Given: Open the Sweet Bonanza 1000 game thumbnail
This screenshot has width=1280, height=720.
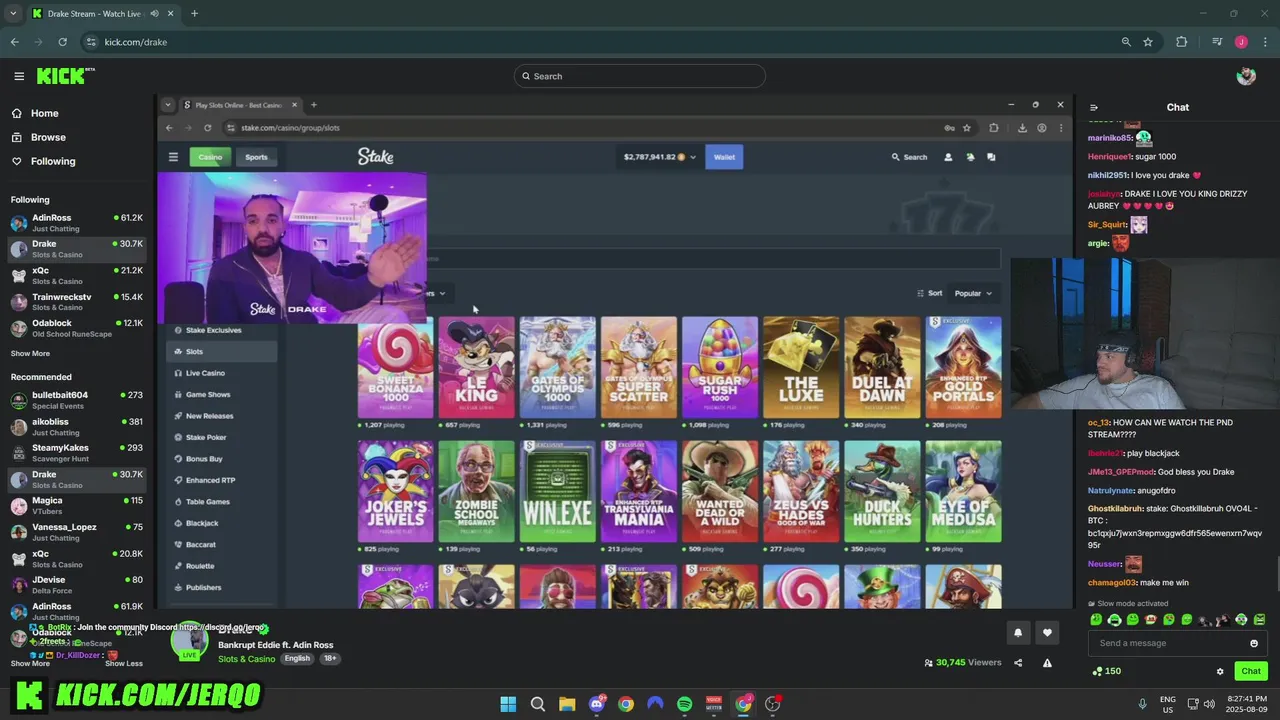Looking at the screenshot, I should tap(396, 367).
